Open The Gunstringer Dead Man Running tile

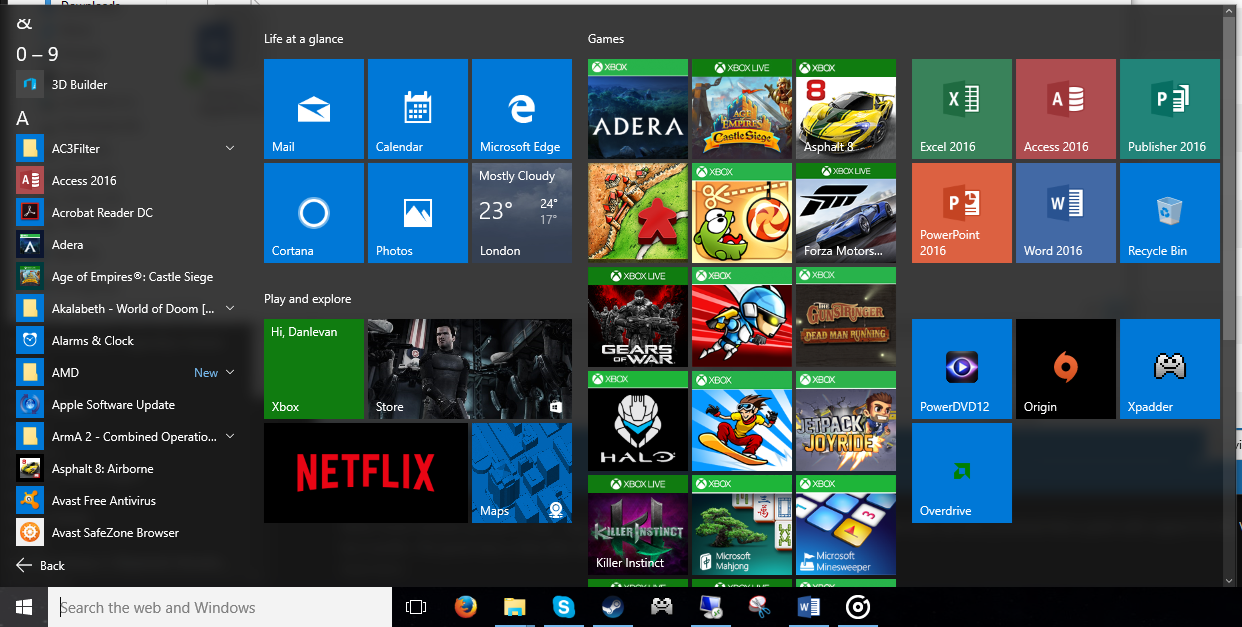(846, 317)
